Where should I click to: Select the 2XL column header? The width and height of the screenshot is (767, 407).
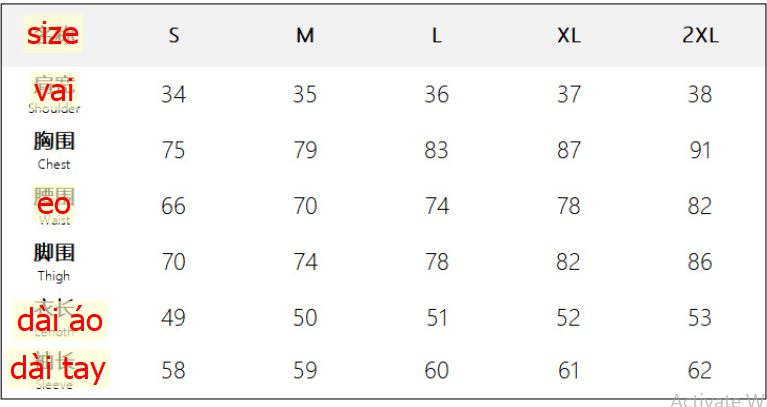point(700,35)
